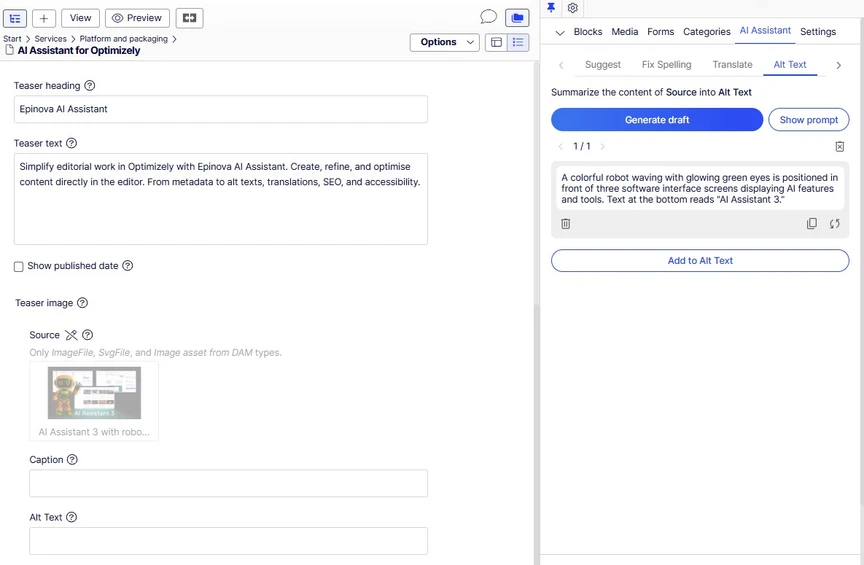Image resolution: width=864 pixels, height=565 pixels.
Task: Open the Translate action tab
Action: (732, 64)
